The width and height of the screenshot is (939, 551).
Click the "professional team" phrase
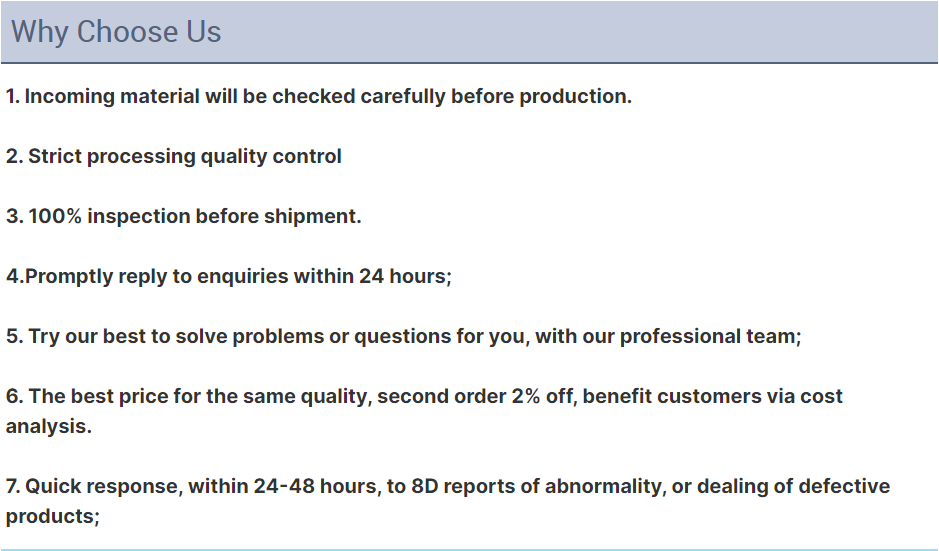click(x=707, y=337)
